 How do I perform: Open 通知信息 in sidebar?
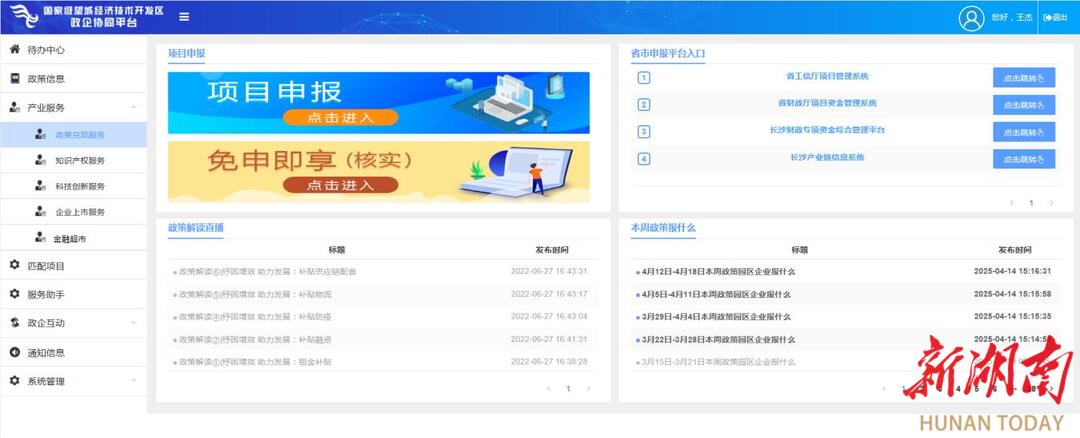(46, 353)
